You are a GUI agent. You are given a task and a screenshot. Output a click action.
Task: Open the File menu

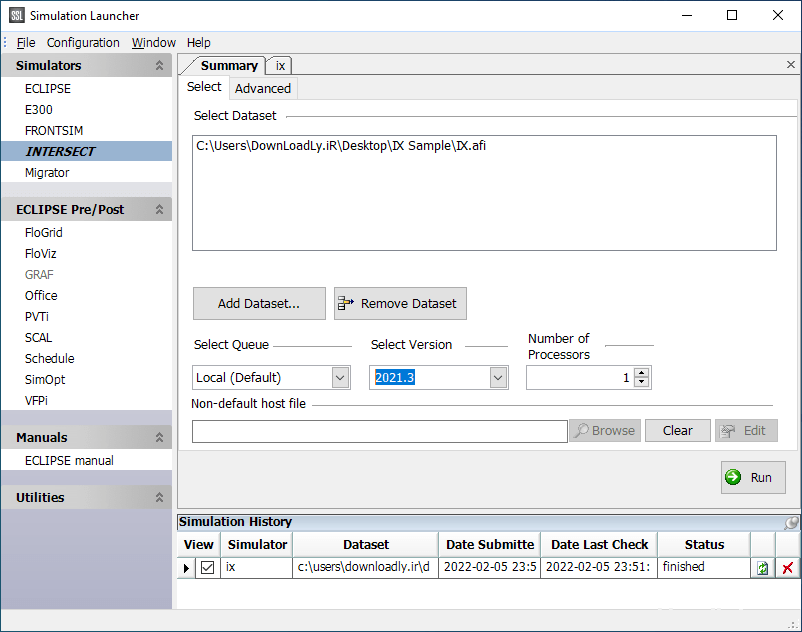click(26, 42)
